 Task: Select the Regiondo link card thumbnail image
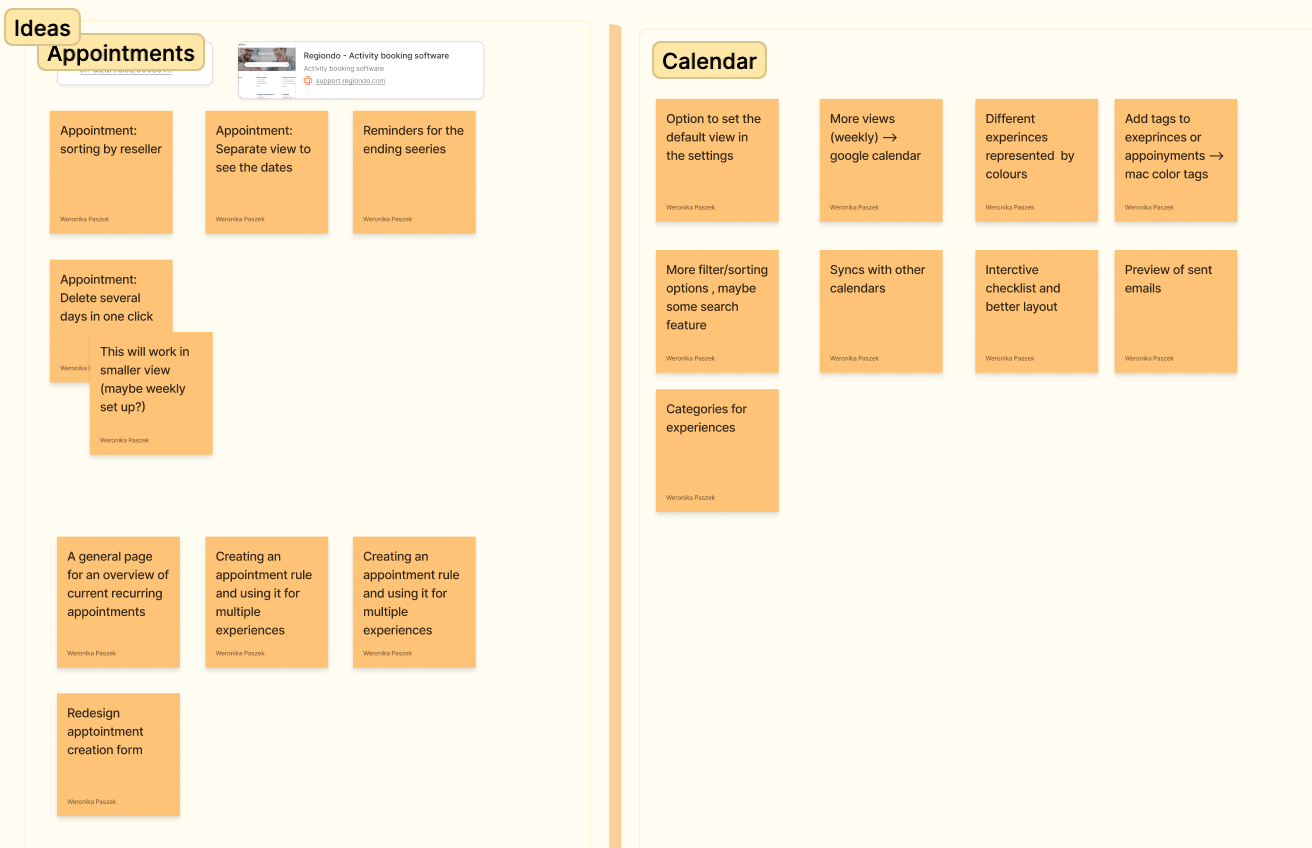267,71
